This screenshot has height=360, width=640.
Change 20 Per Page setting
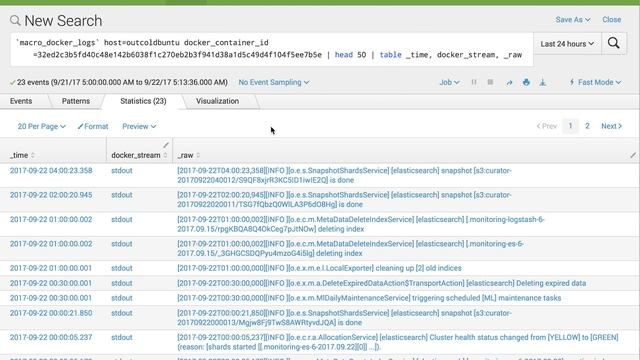pyautogui.click(x=41, y=127)
